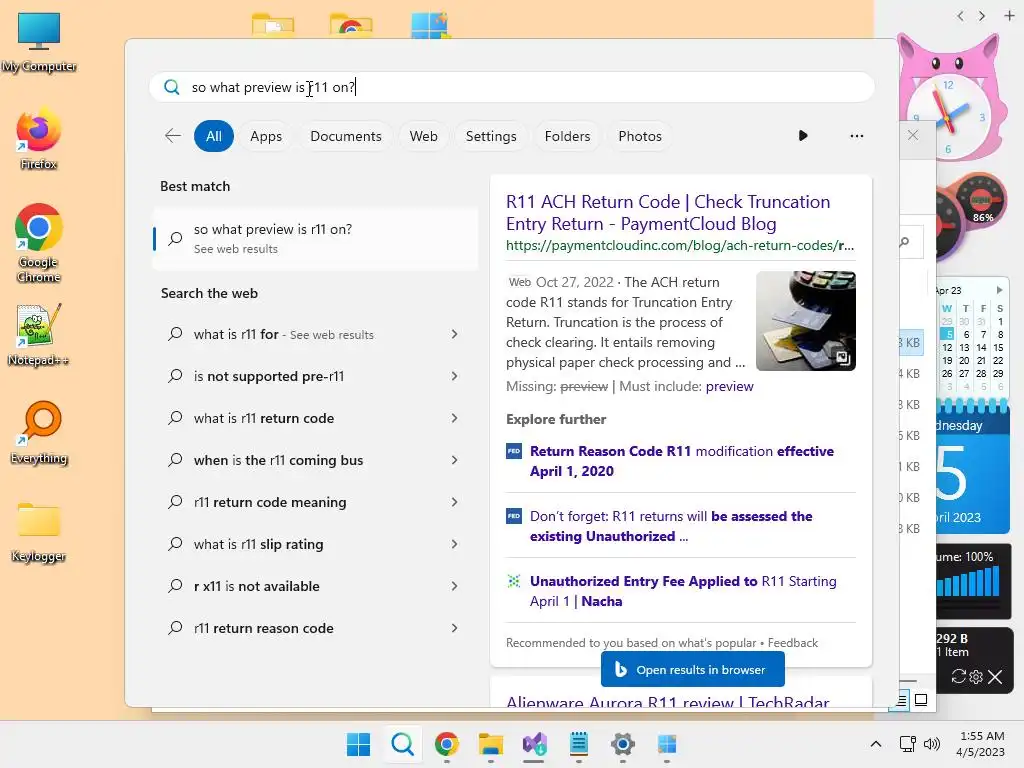
Task: Expand 'is not supported pre-r11' arrow
Action: [455, 376]
